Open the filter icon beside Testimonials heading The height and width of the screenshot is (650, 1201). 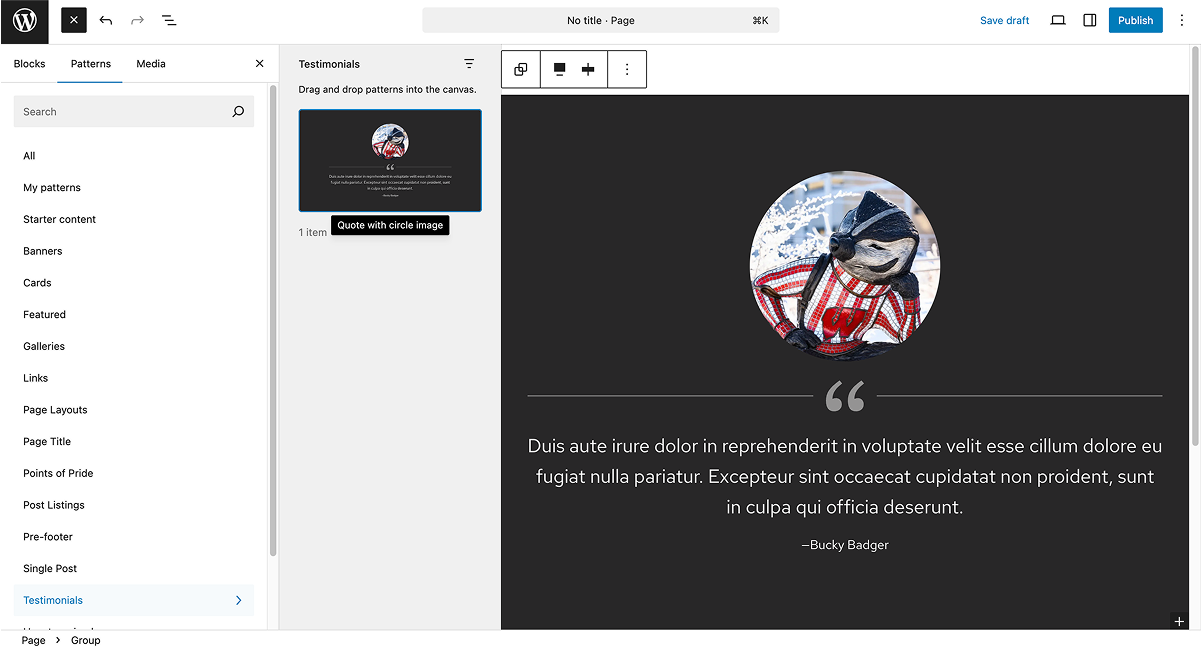click(x=469, y=63)
